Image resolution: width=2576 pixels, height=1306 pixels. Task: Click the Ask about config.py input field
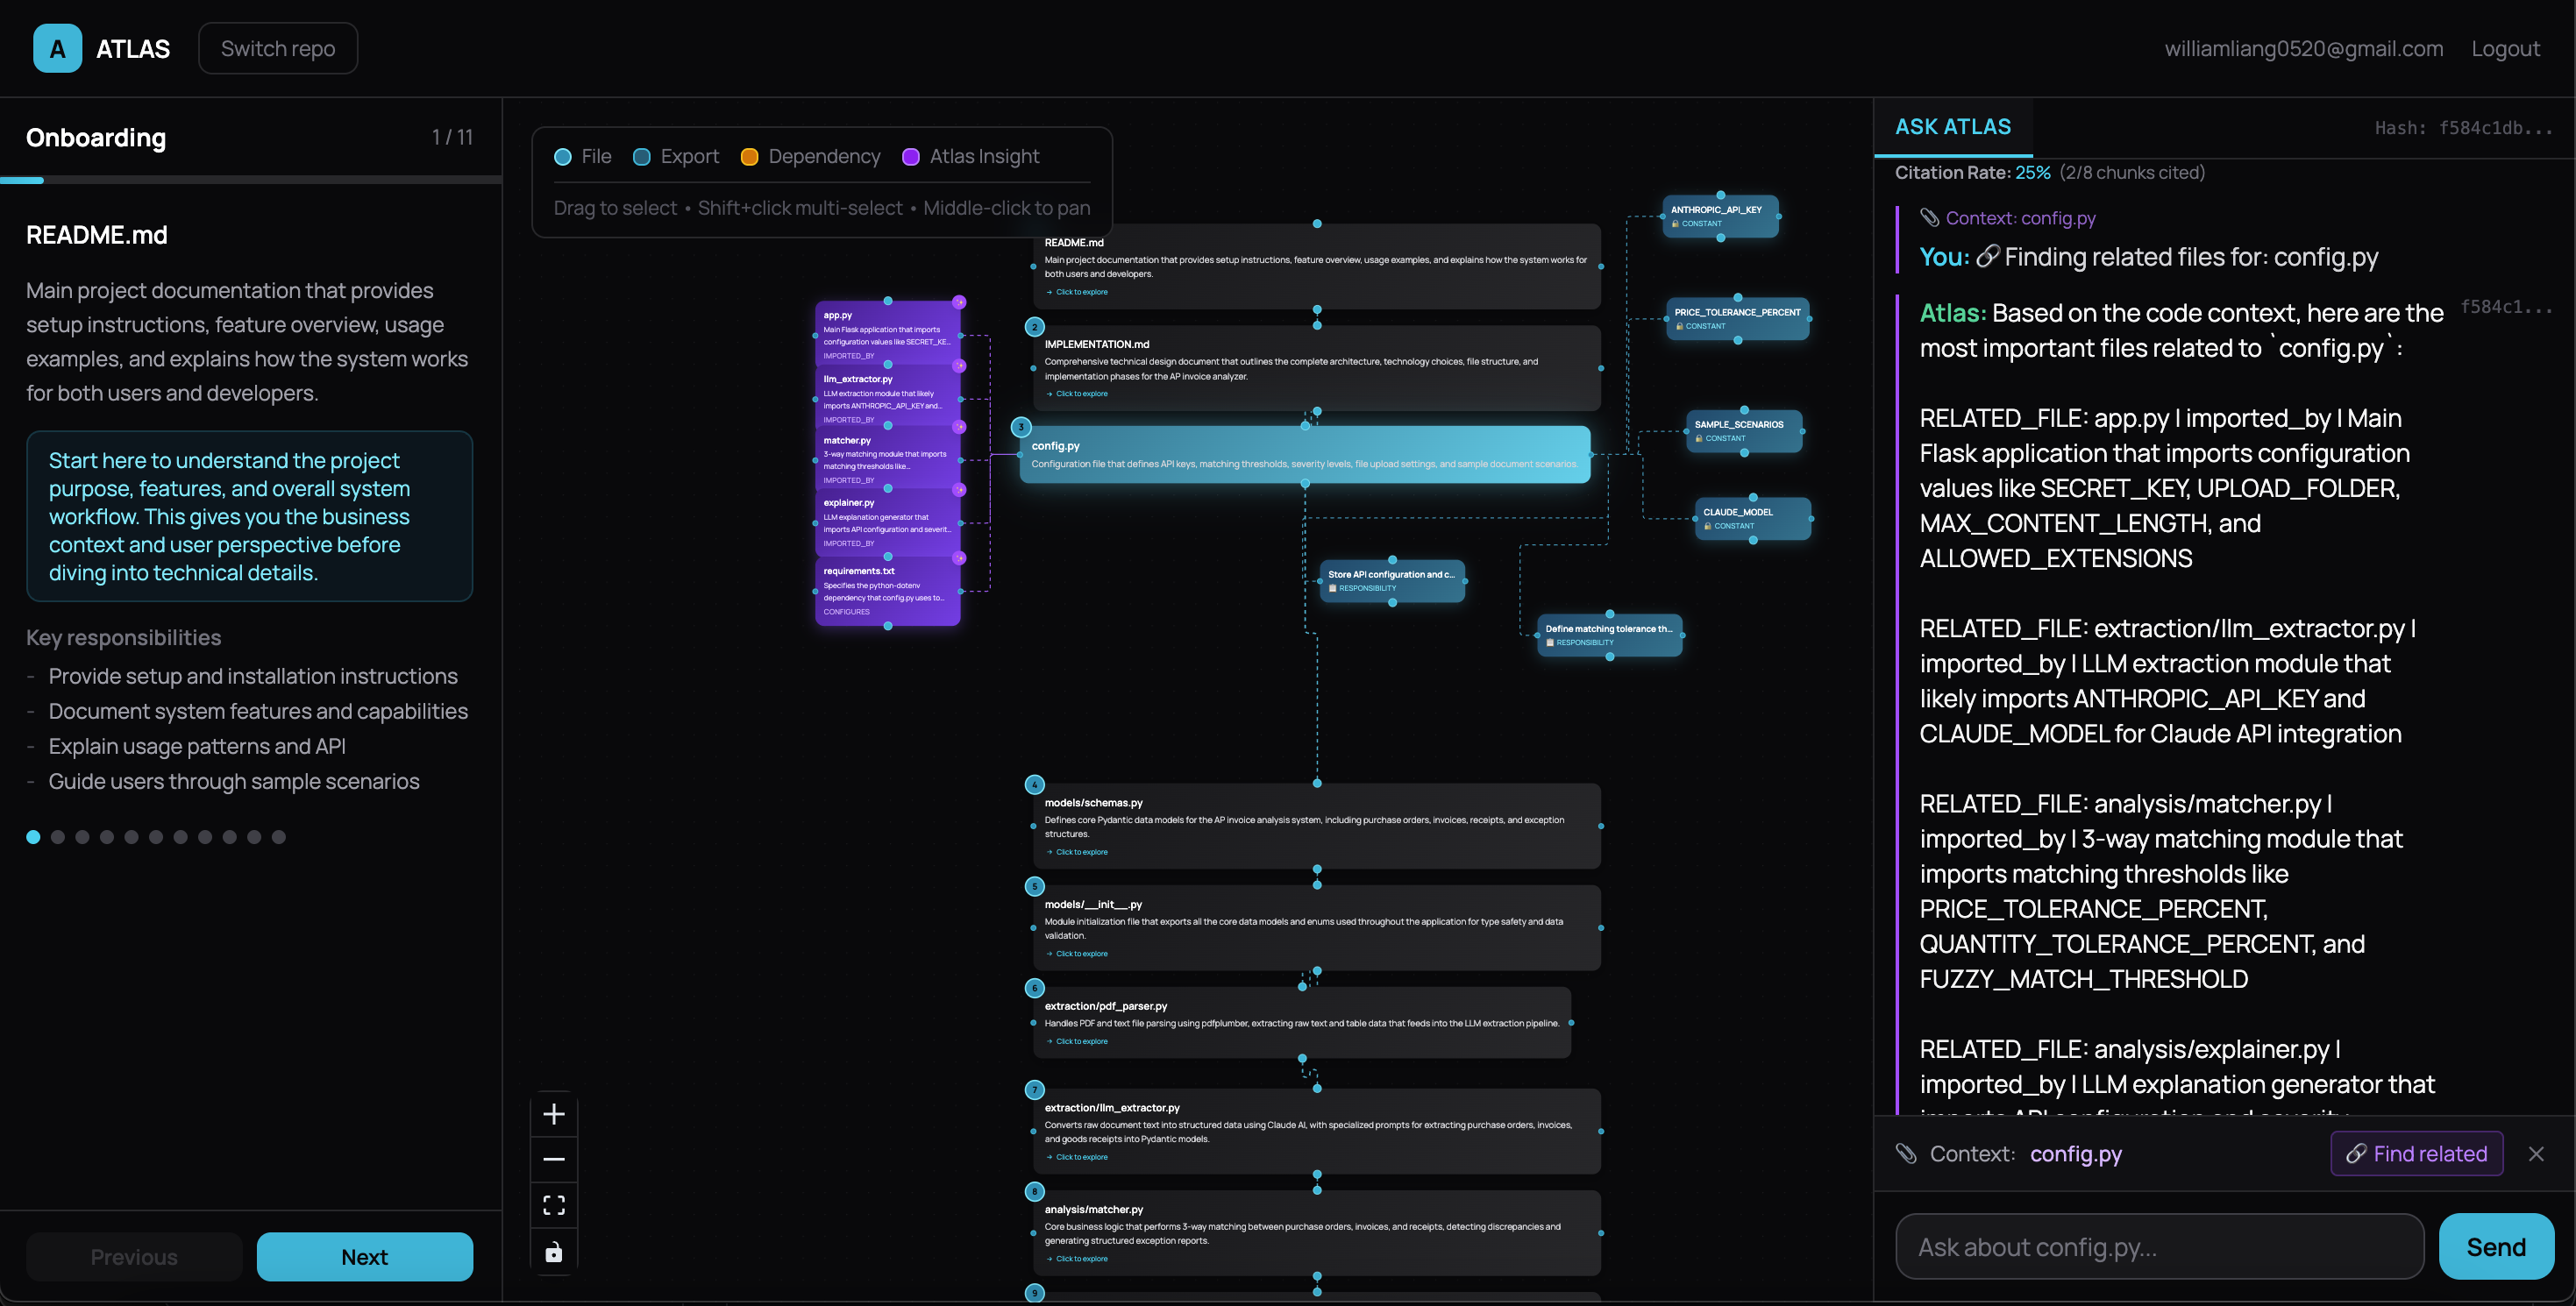click(2158, 1246)
